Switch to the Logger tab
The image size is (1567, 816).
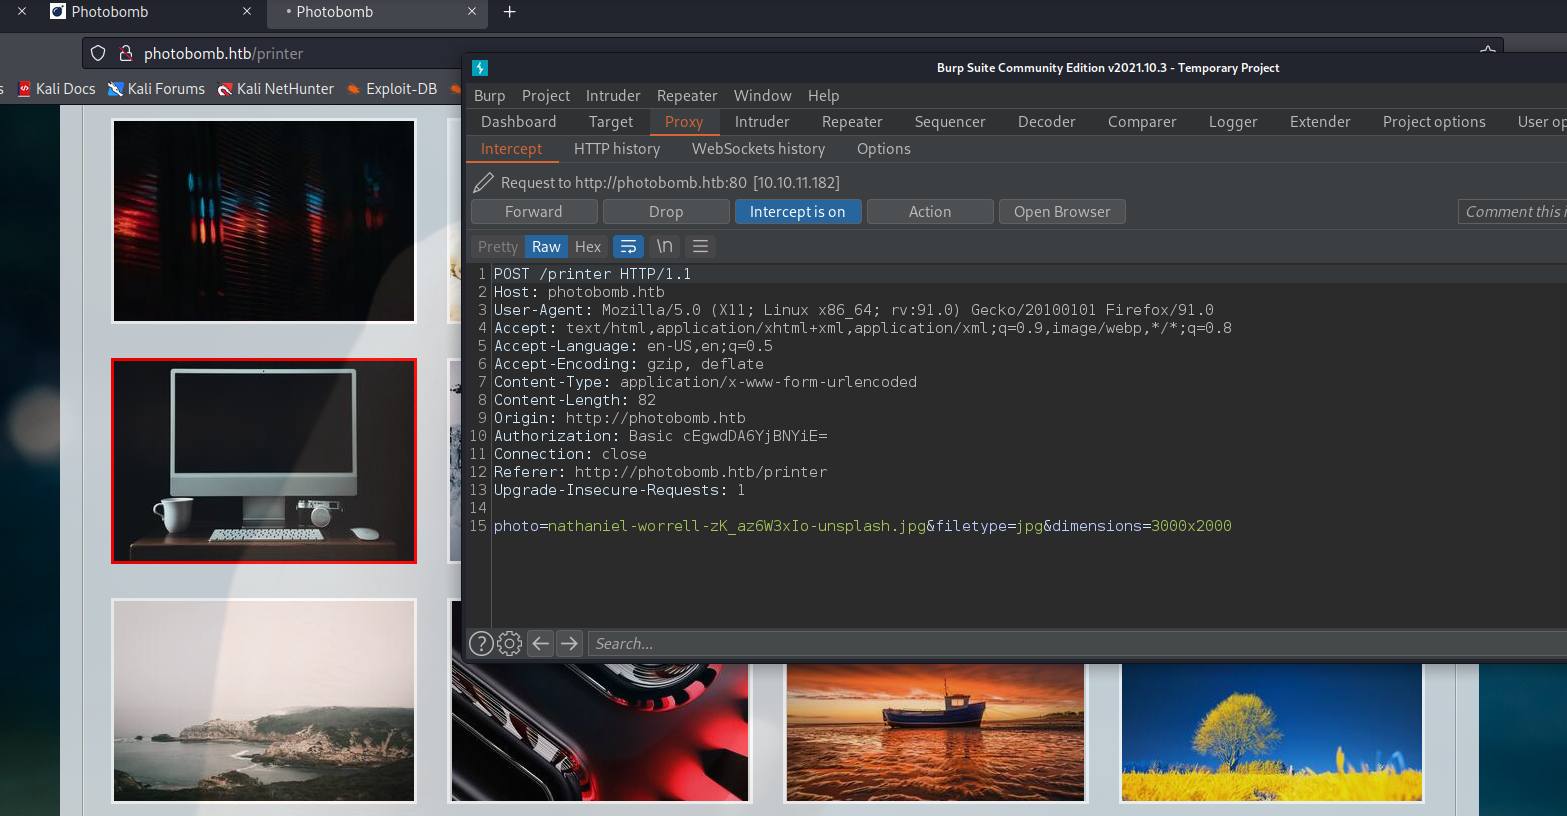pyautogui.click(x=1233, y=122)
